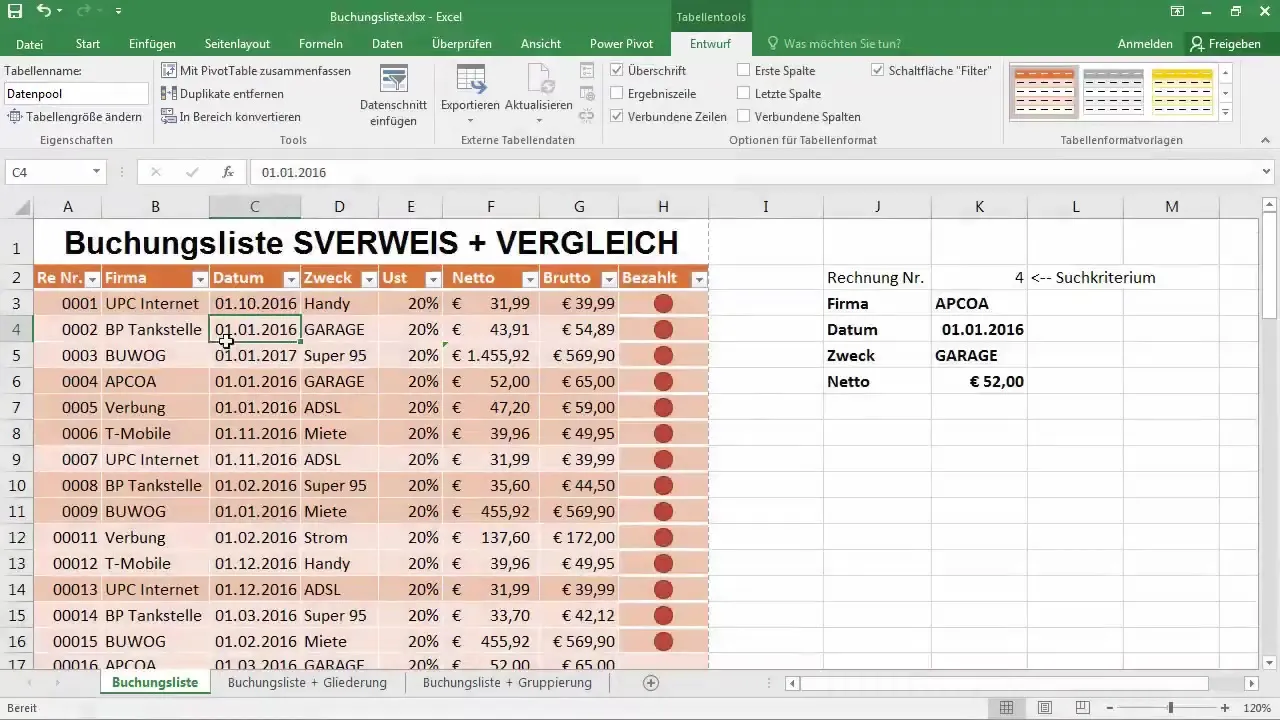
Task: Open the Firma column filter dropdown
Action: 200,280
